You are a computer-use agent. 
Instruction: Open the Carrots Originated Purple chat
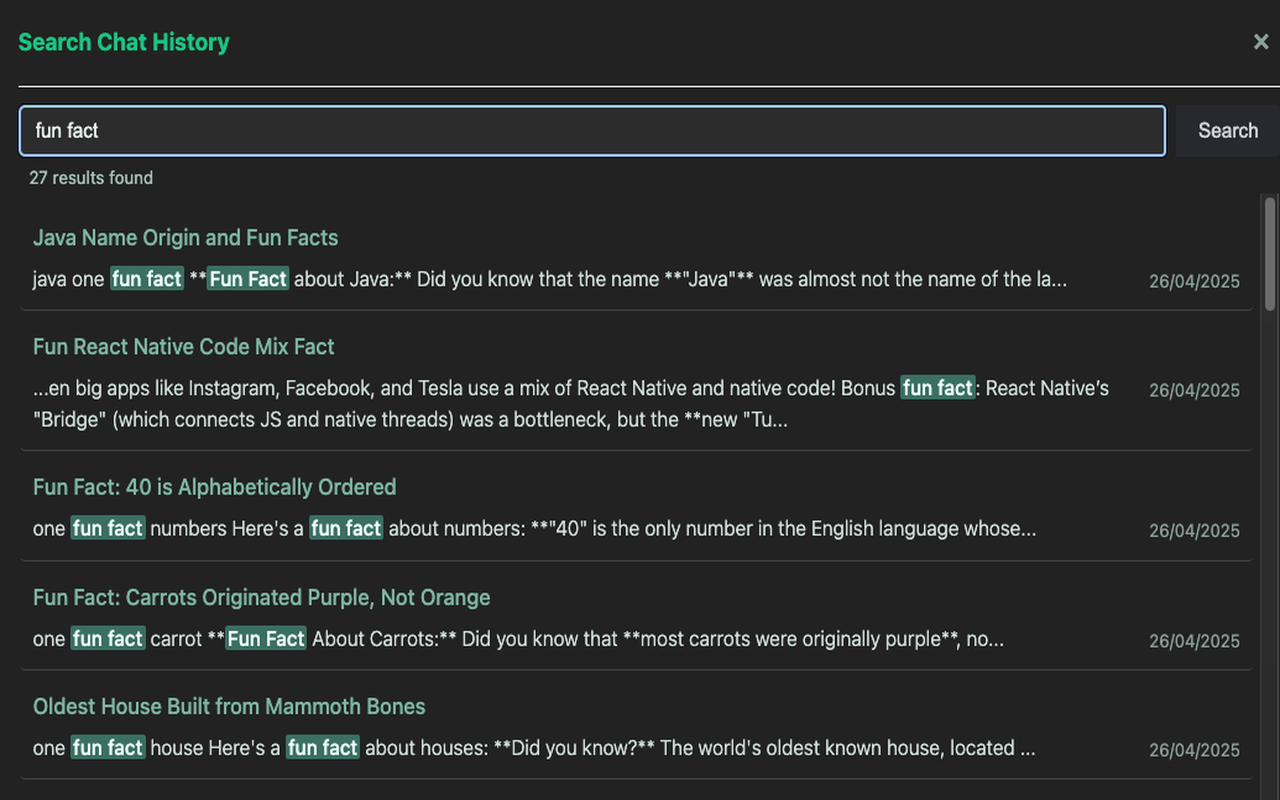[x=261, y=597]
